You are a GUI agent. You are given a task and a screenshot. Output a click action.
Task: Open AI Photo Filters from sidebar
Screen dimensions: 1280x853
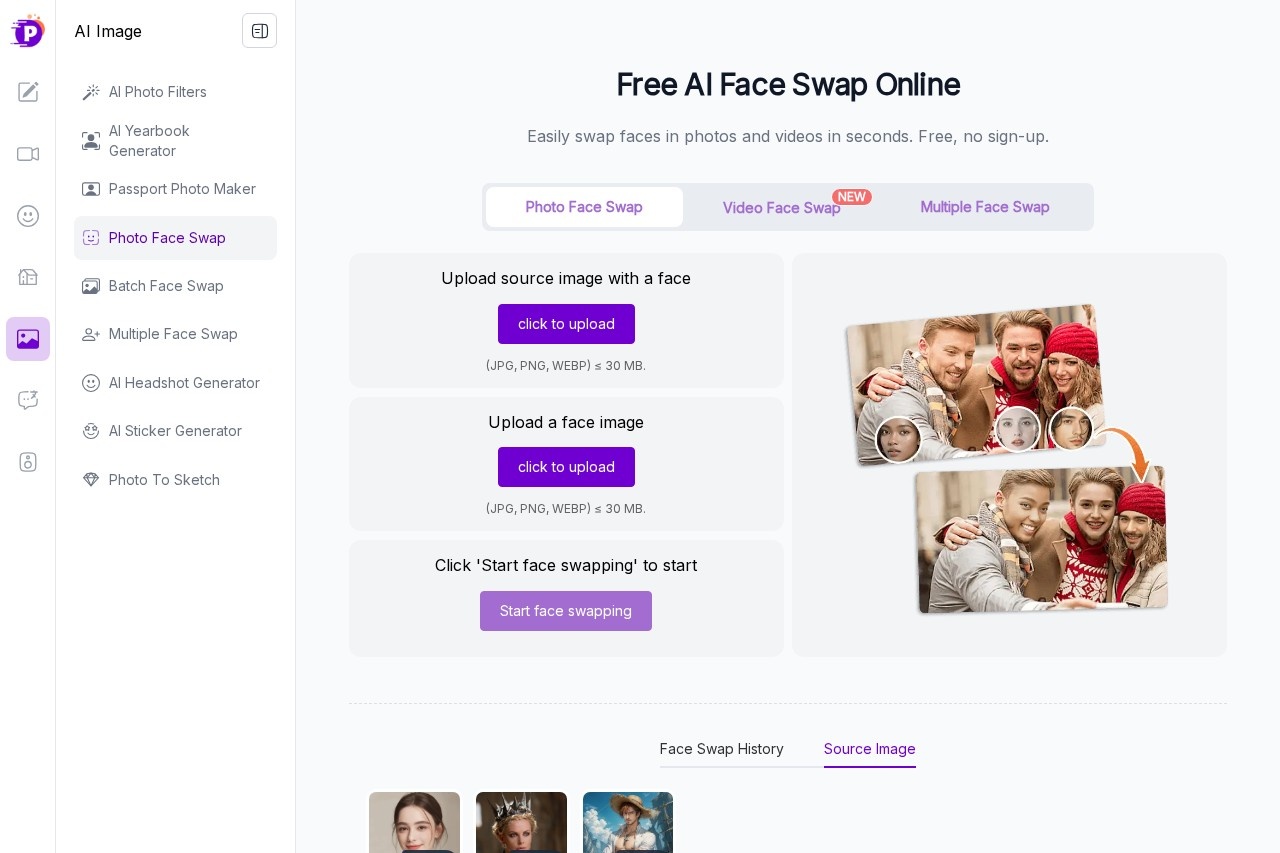[x=157, y=92]
